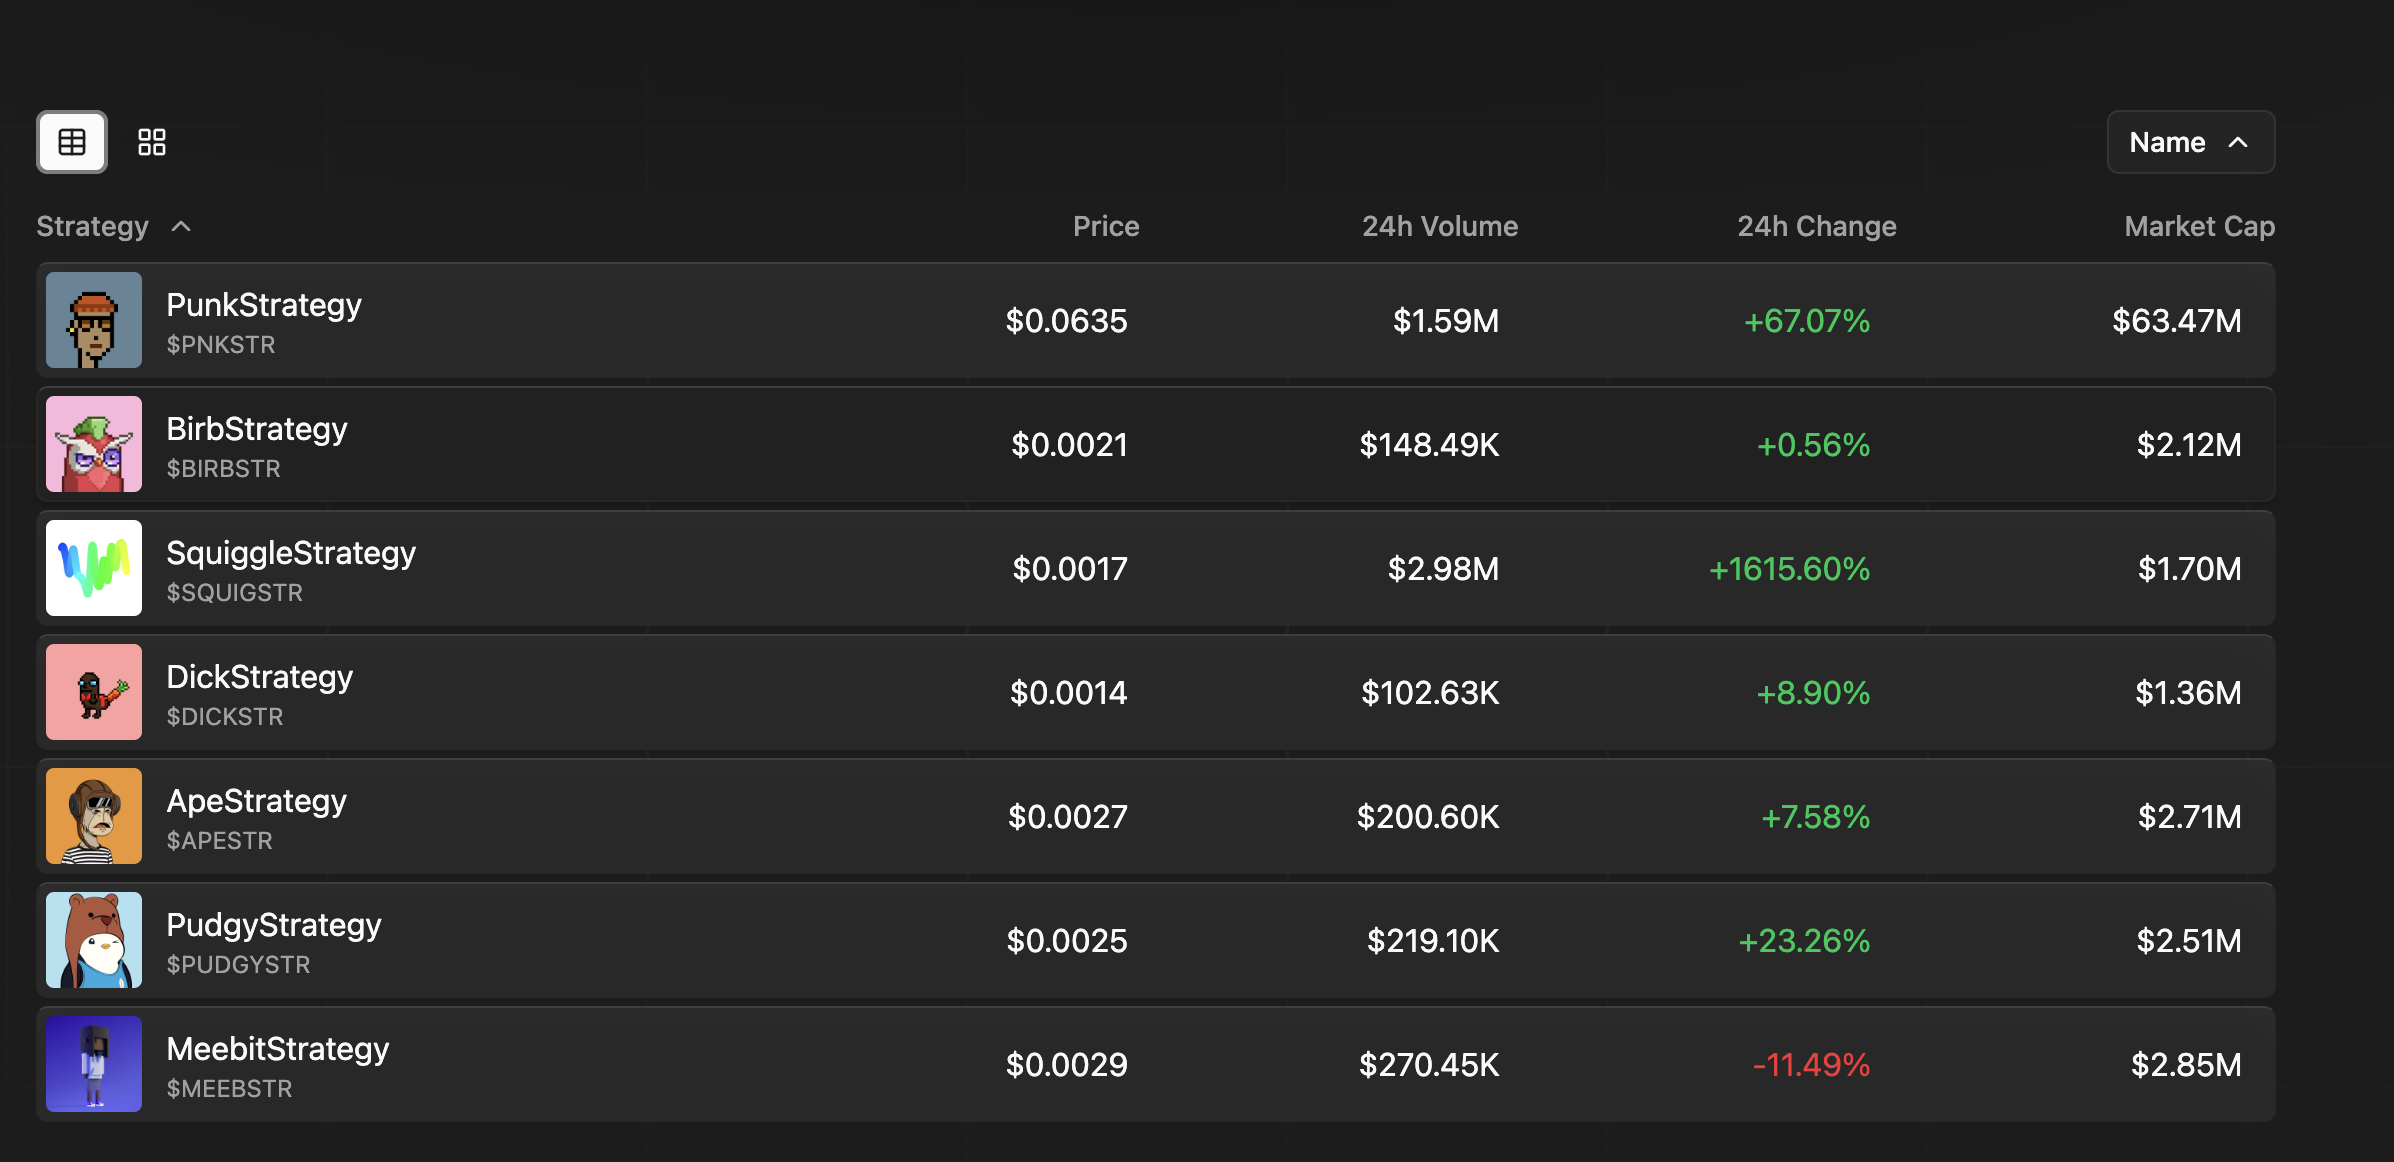This screenshot has width=2394, height=1162.
Task: Open the SquiggleStrategy name link
Action: [x=291, y=553]
